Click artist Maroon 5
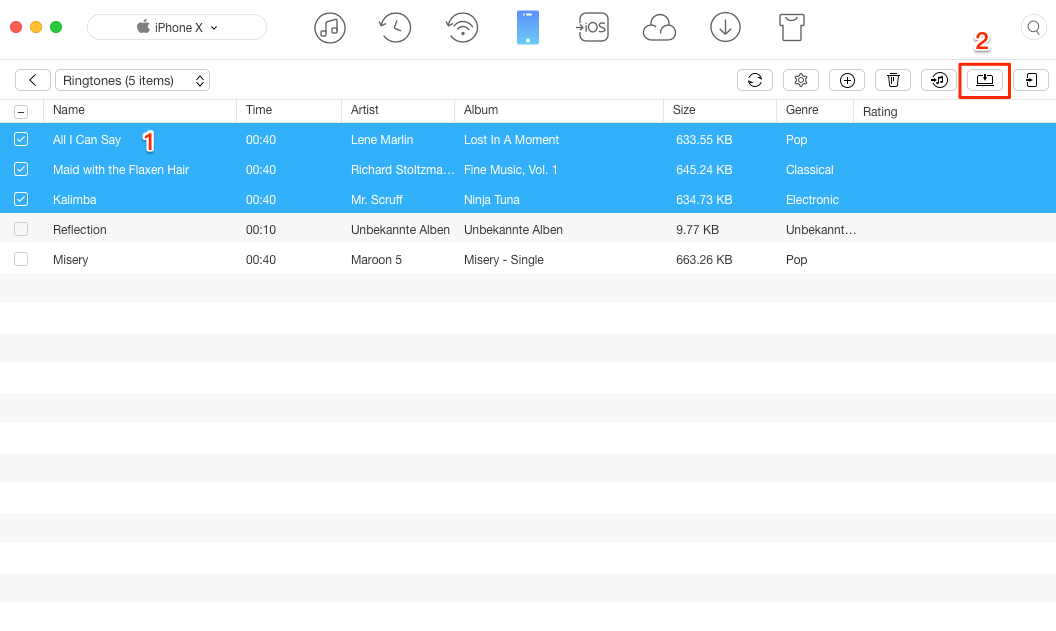 click(x=376, y=260)
